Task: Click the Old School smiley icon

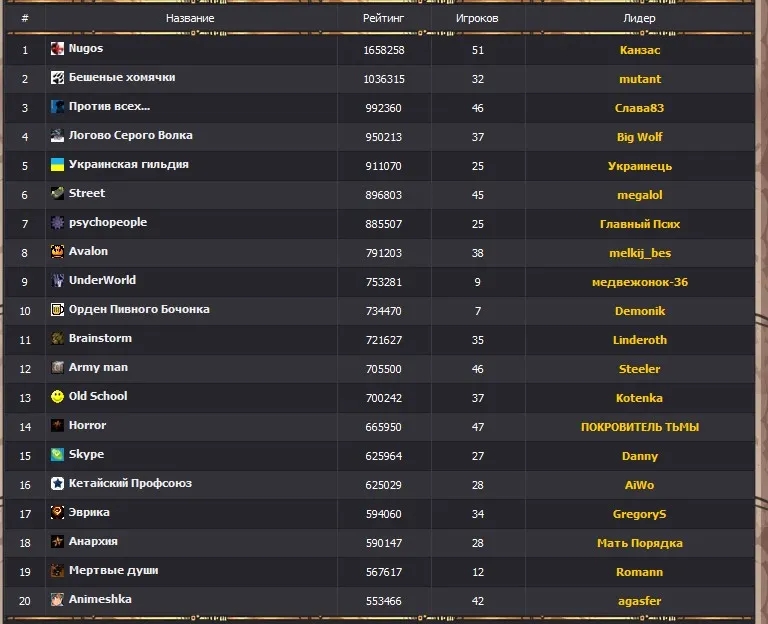Action: tap(57, 396)
